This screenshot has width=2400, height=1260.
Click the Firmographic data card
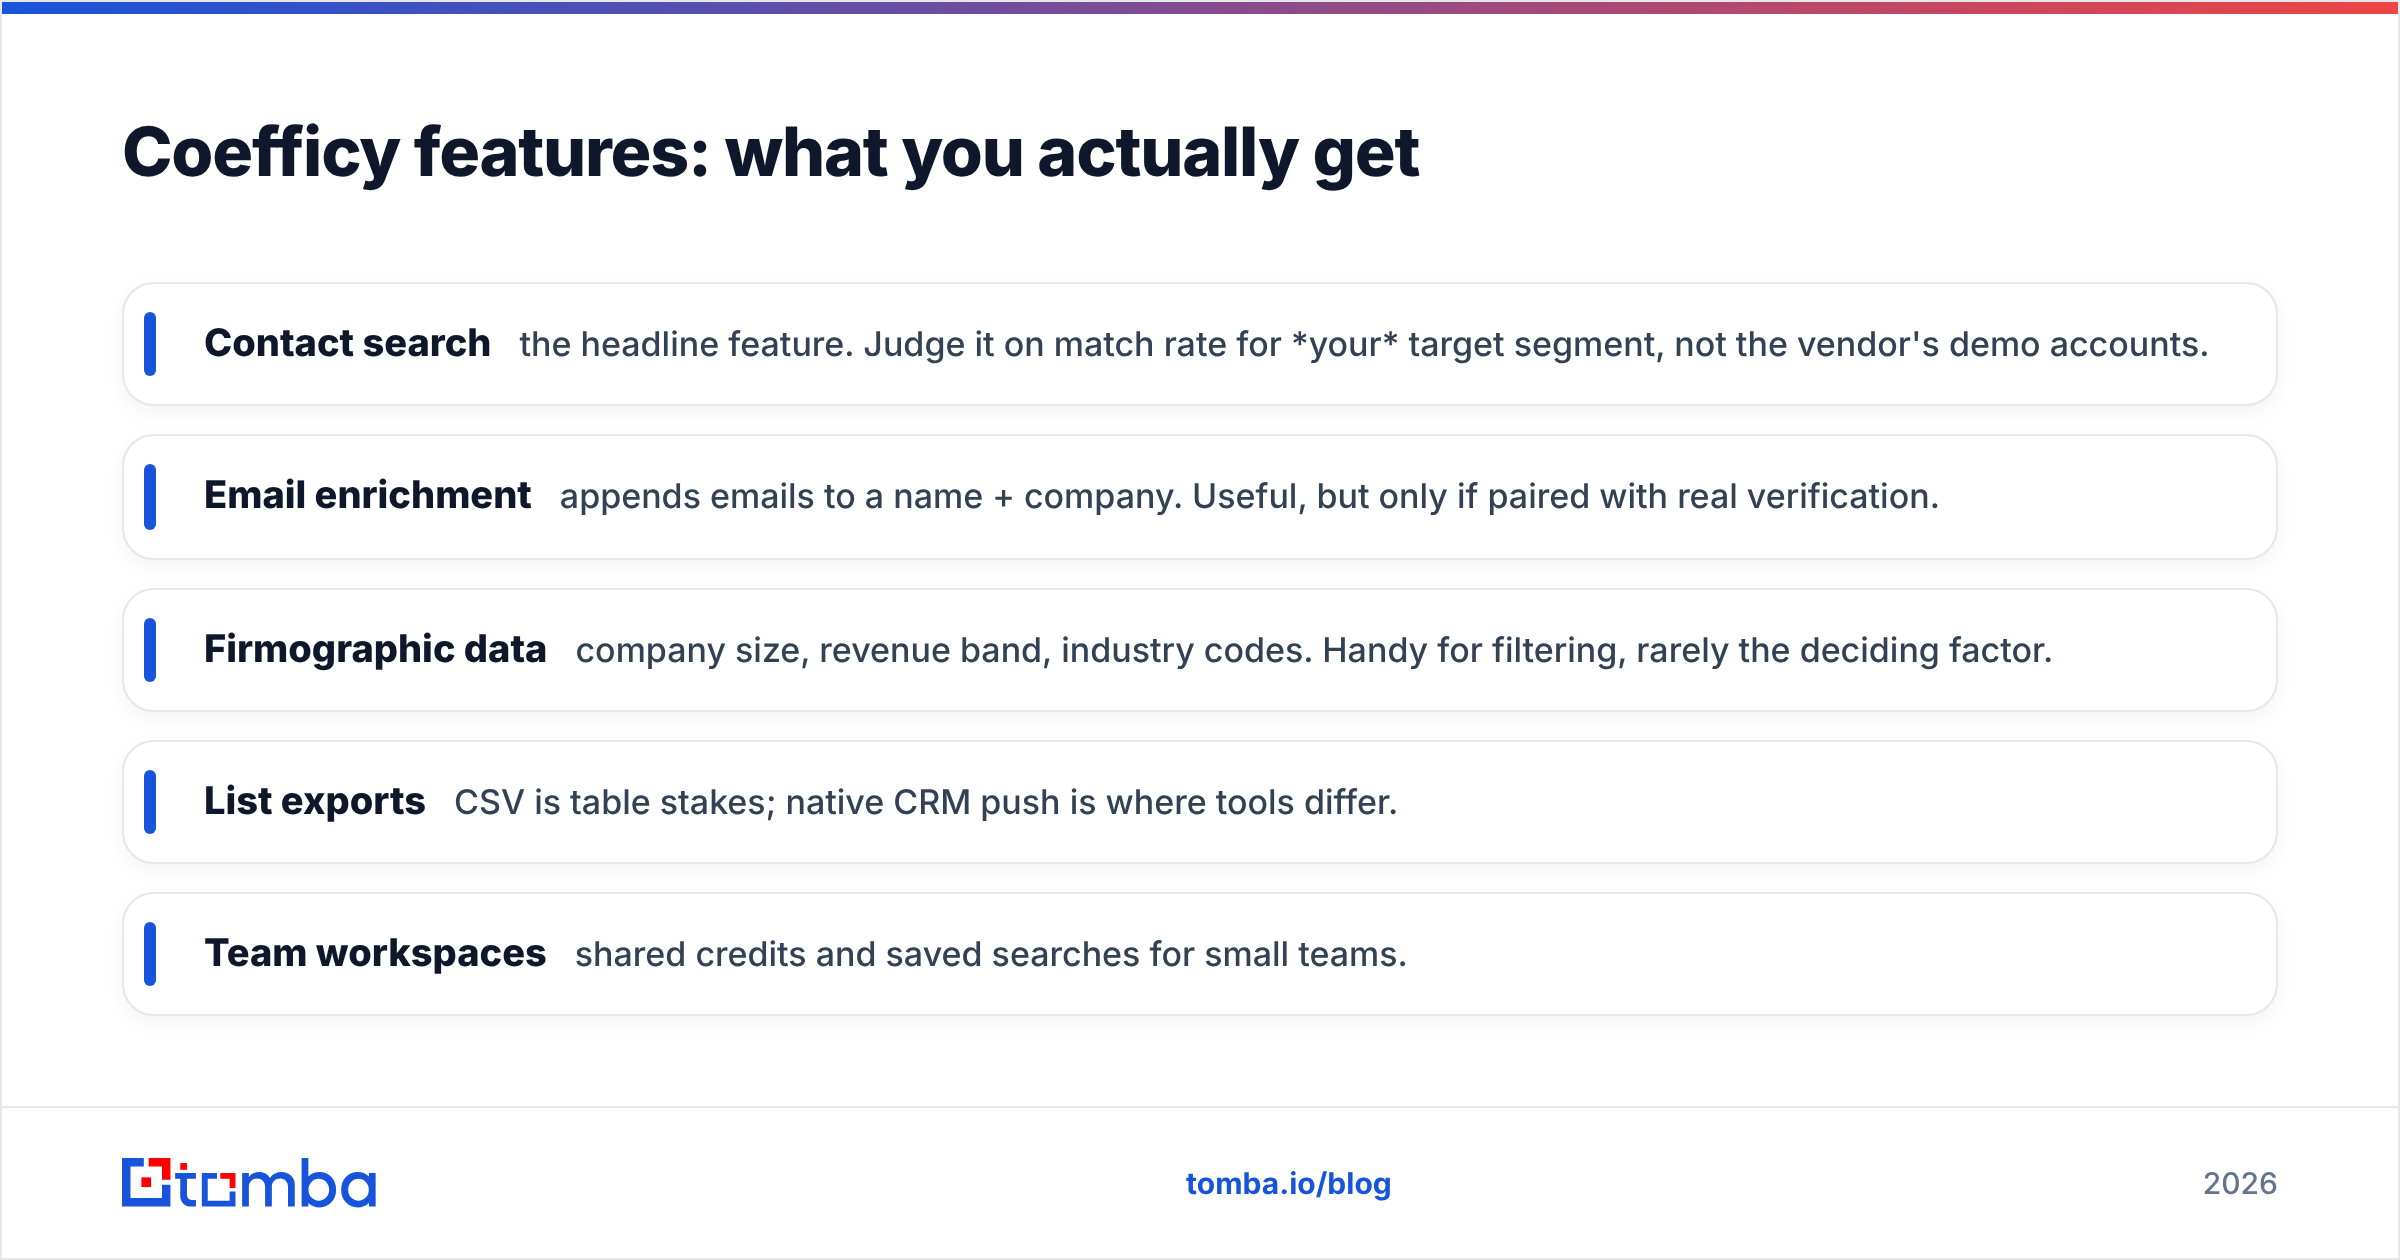click(1200, 650)
